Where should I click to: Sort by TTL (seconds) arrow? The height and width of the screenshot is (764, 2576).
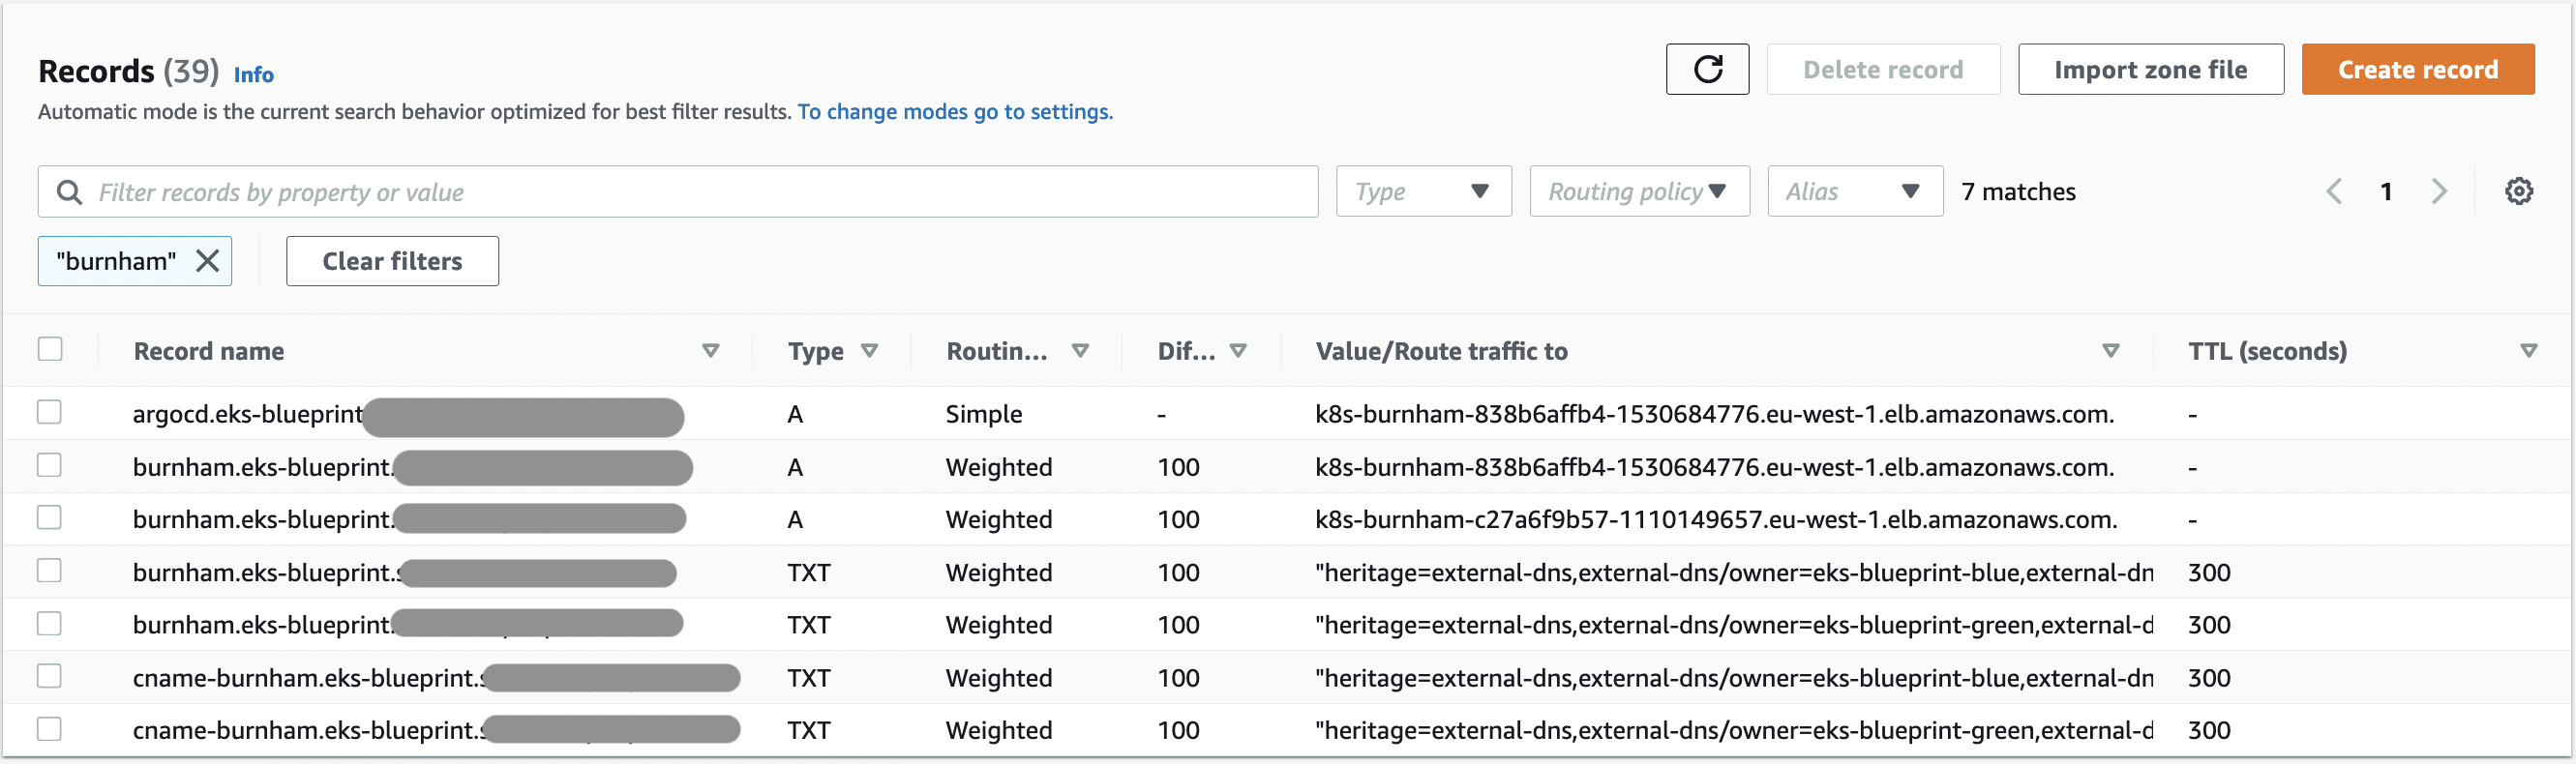pos(2528,351)
